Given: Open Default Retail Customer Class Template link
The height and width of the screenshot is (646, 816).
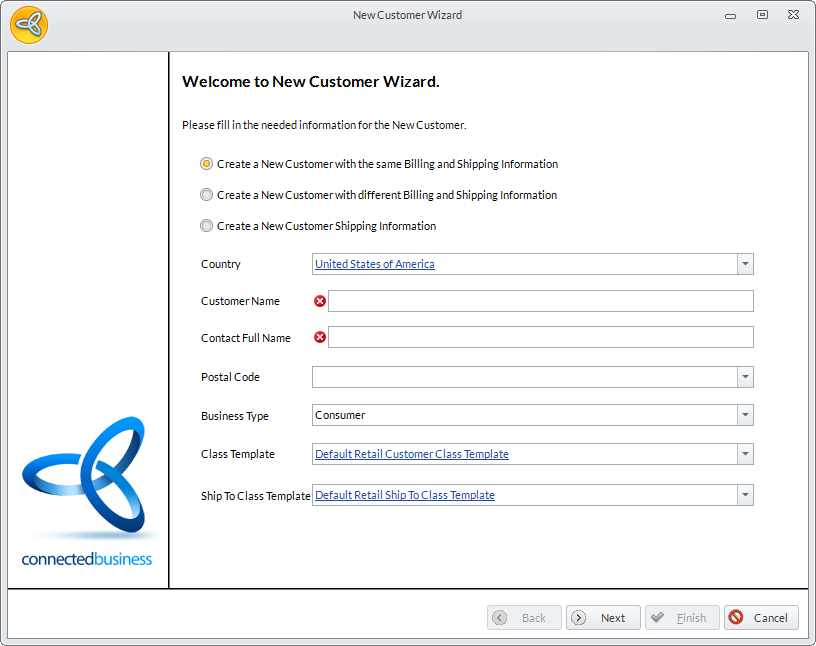Looking at the screenshot, I should 412,454.
